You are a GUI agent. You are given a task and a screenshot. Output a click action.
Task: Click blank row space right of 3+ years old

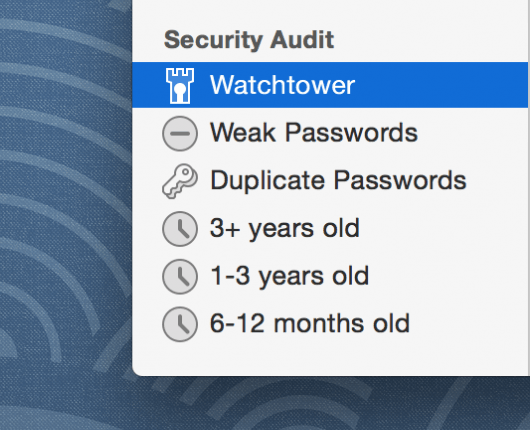(443, 228)
